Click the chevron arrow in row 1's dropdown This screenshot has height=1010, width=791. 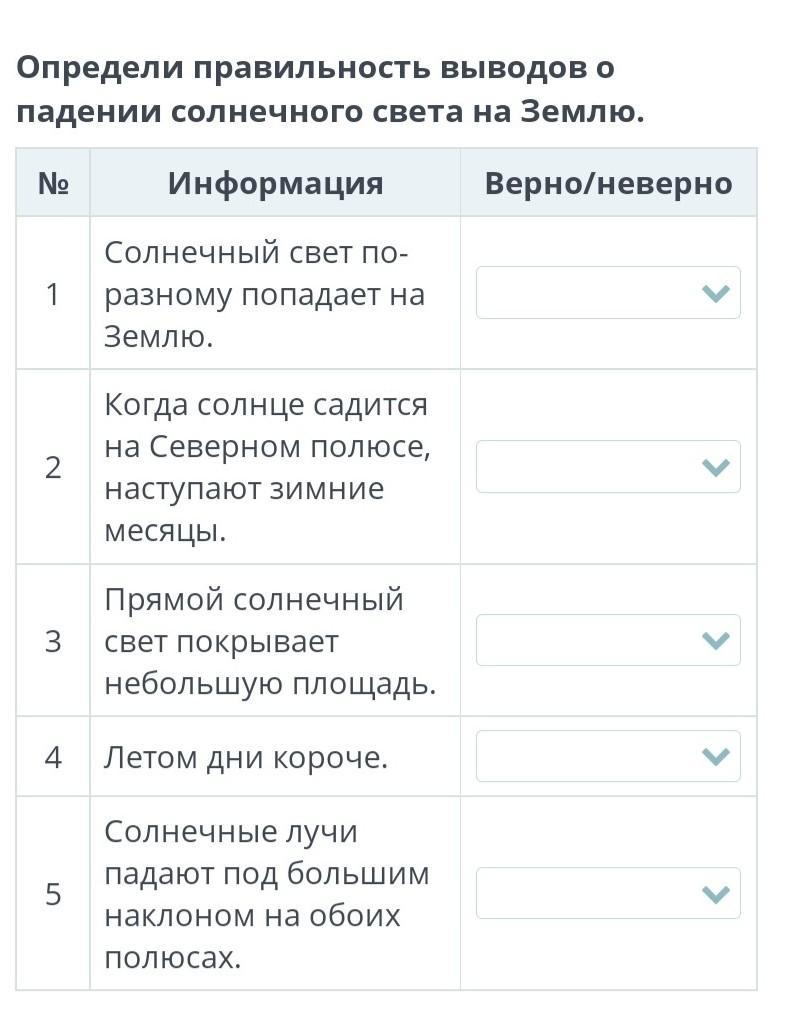716,293
